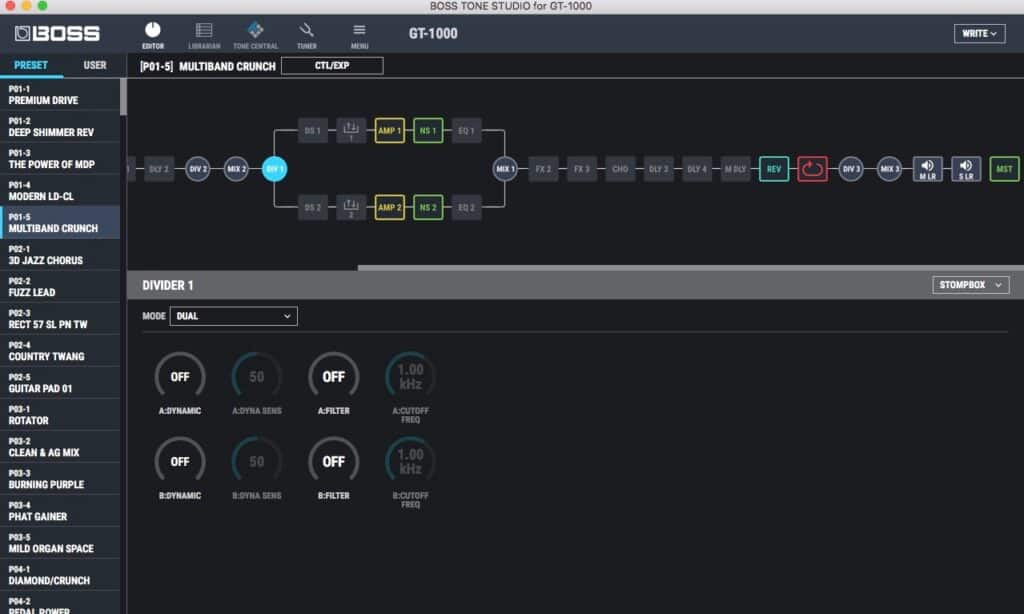Click the A:CUTOFF FREQ knob
Screen dimensions: 1024x614
pyautogui.click(x=410, y=377)
